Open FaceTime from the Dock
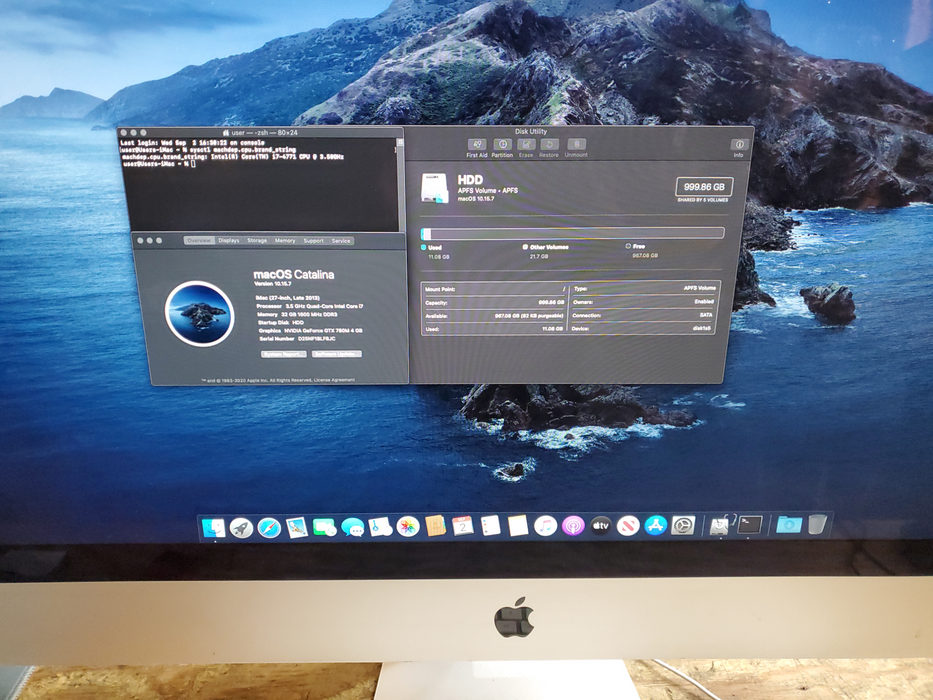933x700 pixels. pos(324,527)
